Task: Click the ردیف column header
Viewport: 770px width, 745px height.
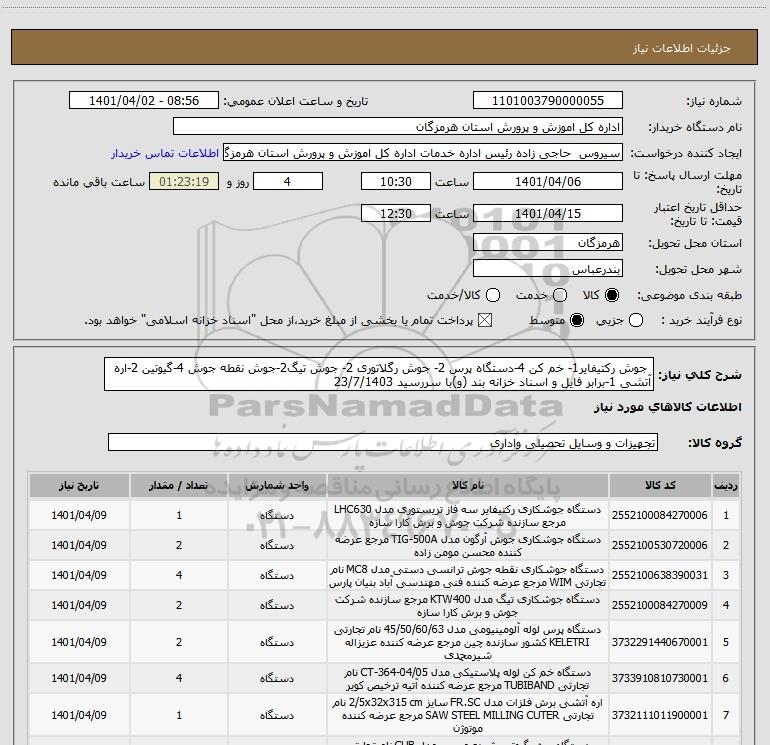Action: [726, 485]
